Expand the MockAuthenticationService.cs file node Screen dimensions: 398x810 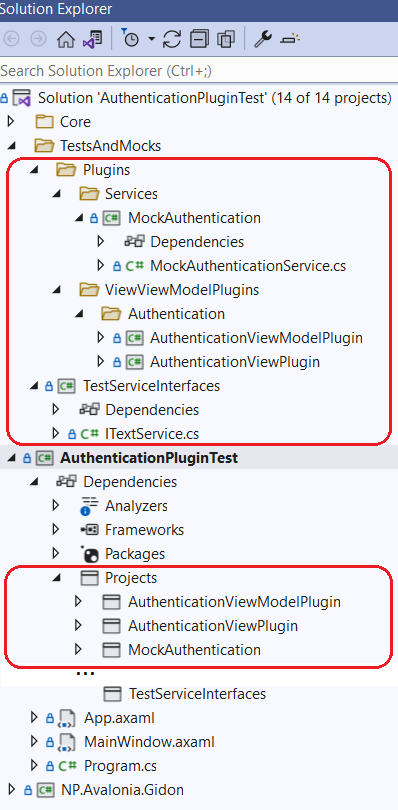click(x=101, y=266)
